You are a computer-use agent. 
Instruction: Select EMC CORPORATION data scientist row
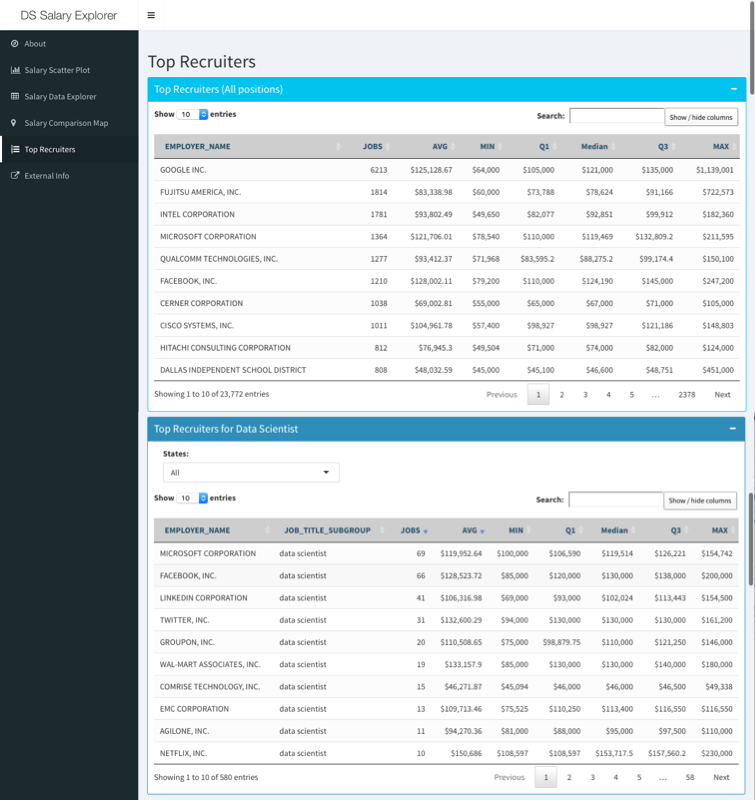[x=446, y=709]
